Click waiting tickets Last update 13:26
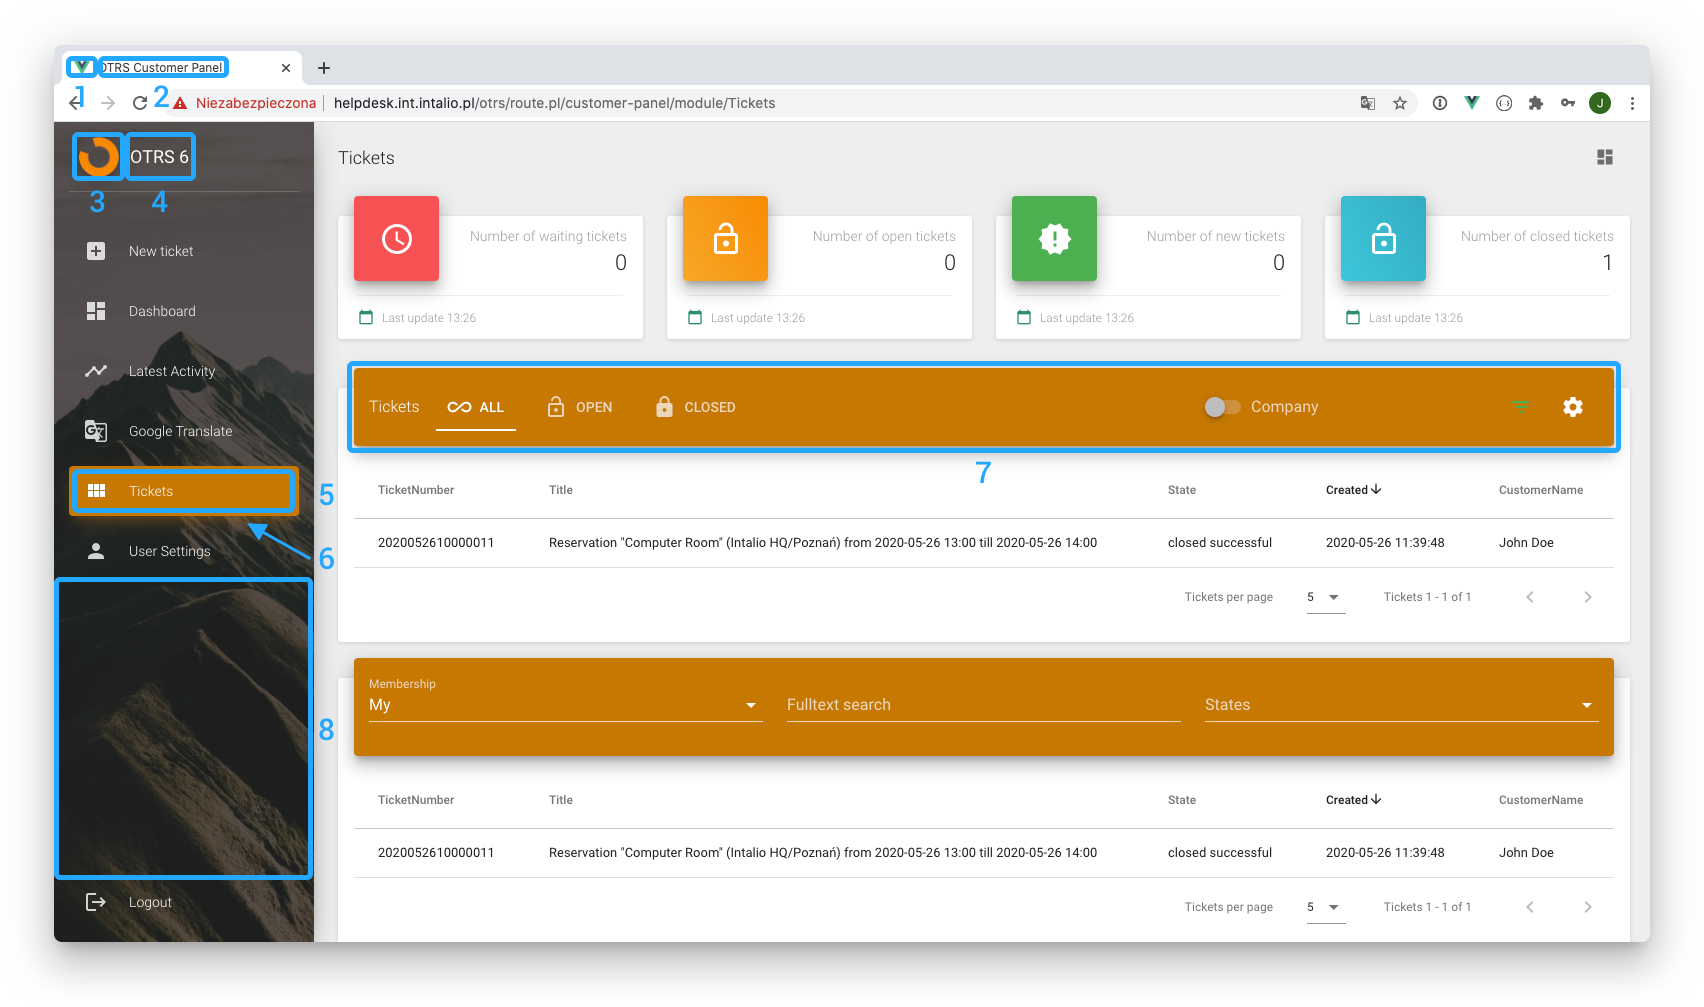1704x1007 pixels. 429,318
